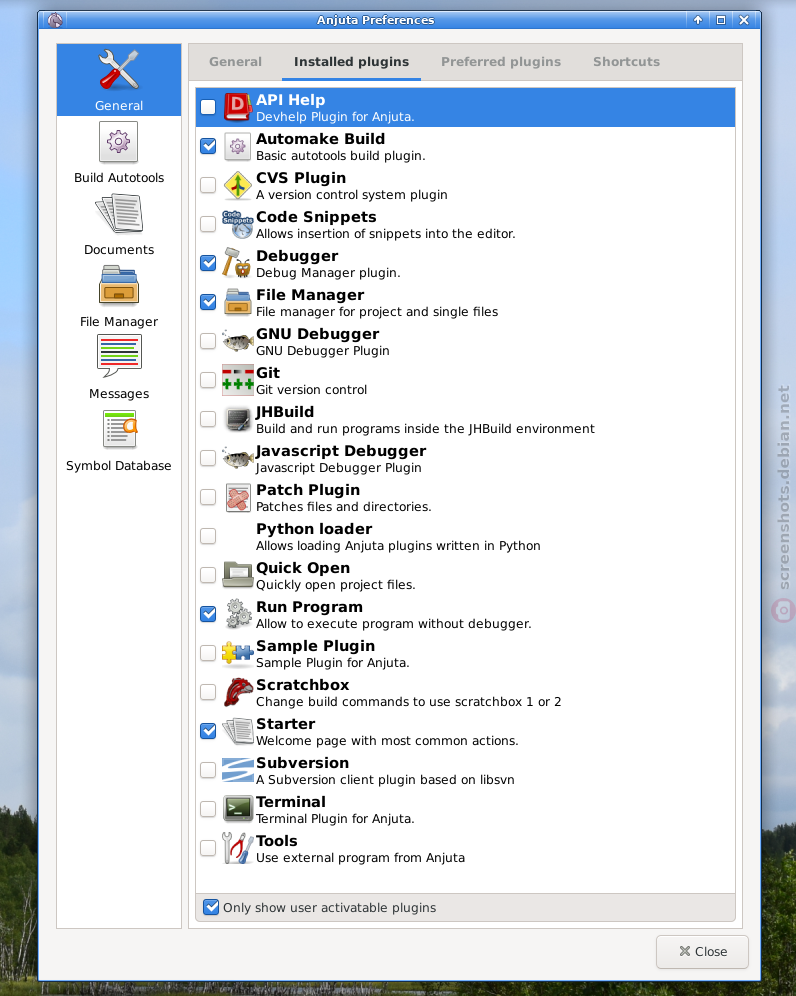
Task: Select 'Allows loading Anjuta plugins written in Python' text
Action: 398,546
